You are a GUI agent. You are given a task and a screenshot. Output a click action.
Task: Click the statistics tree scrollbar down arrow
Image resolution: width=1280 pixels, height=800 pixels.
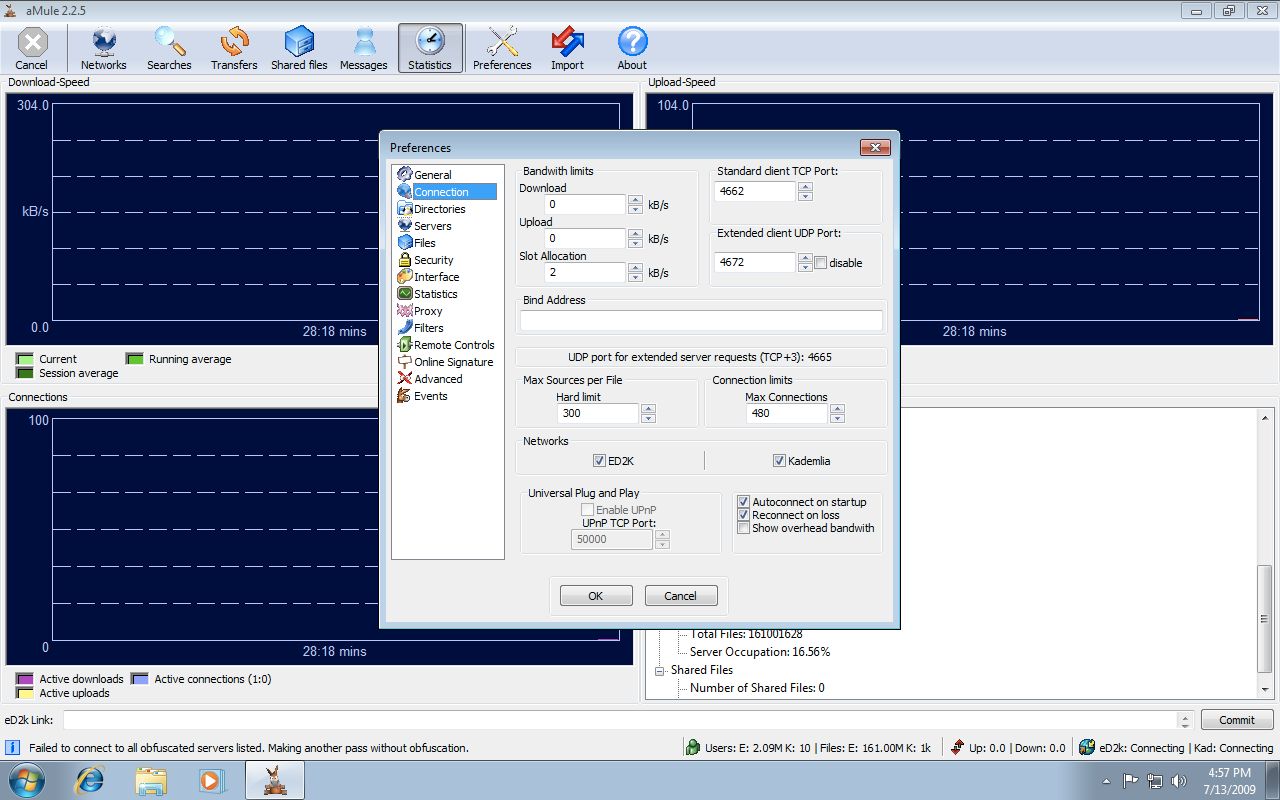point(1265,690)
